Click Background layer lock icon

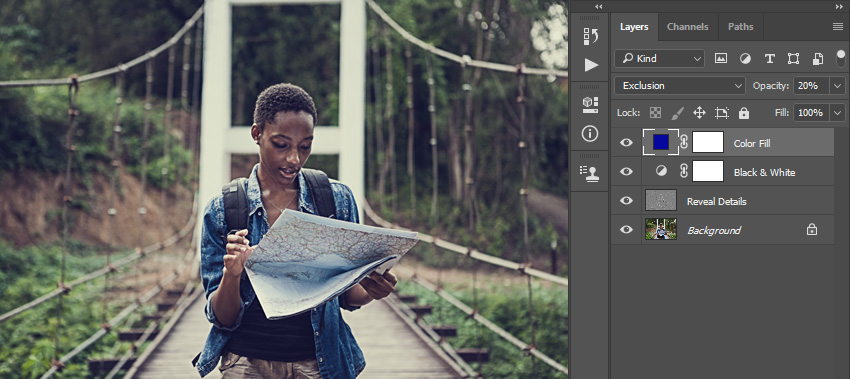[812, 230]
